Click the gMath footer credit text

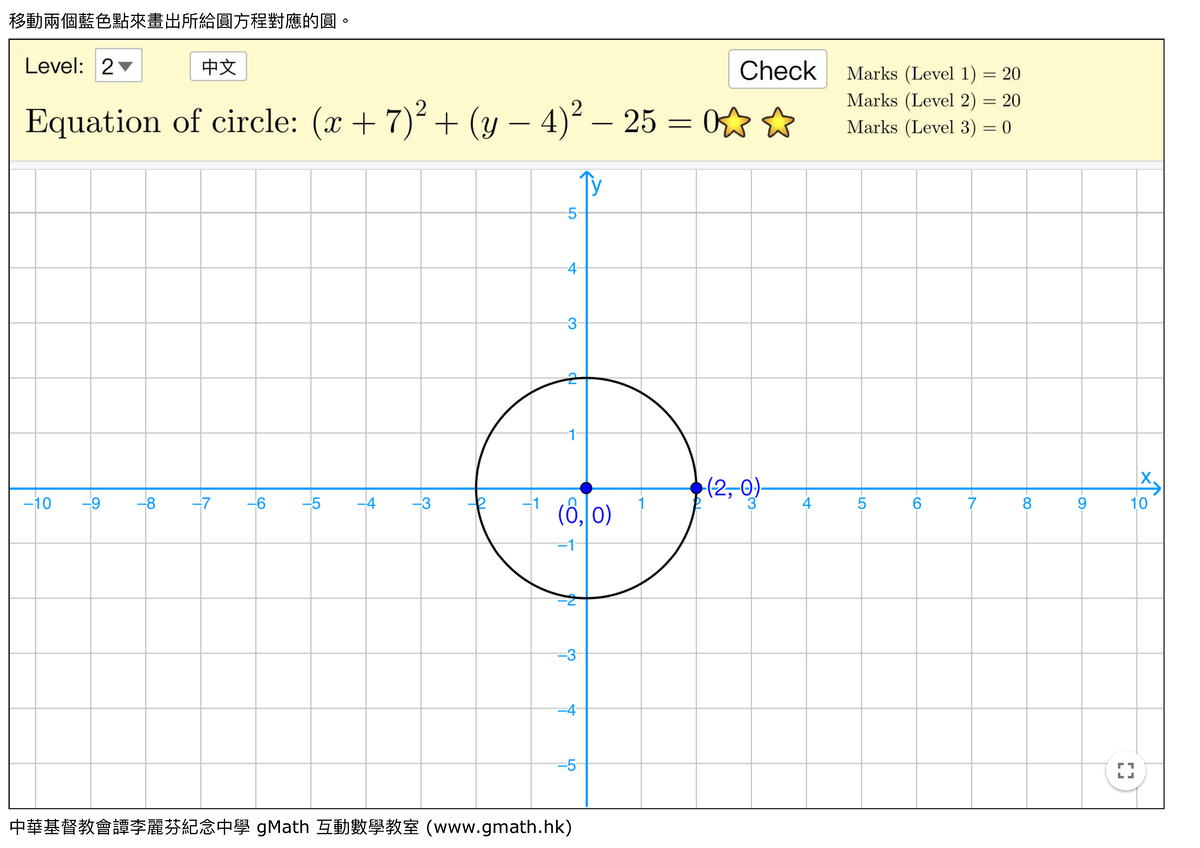291,827
